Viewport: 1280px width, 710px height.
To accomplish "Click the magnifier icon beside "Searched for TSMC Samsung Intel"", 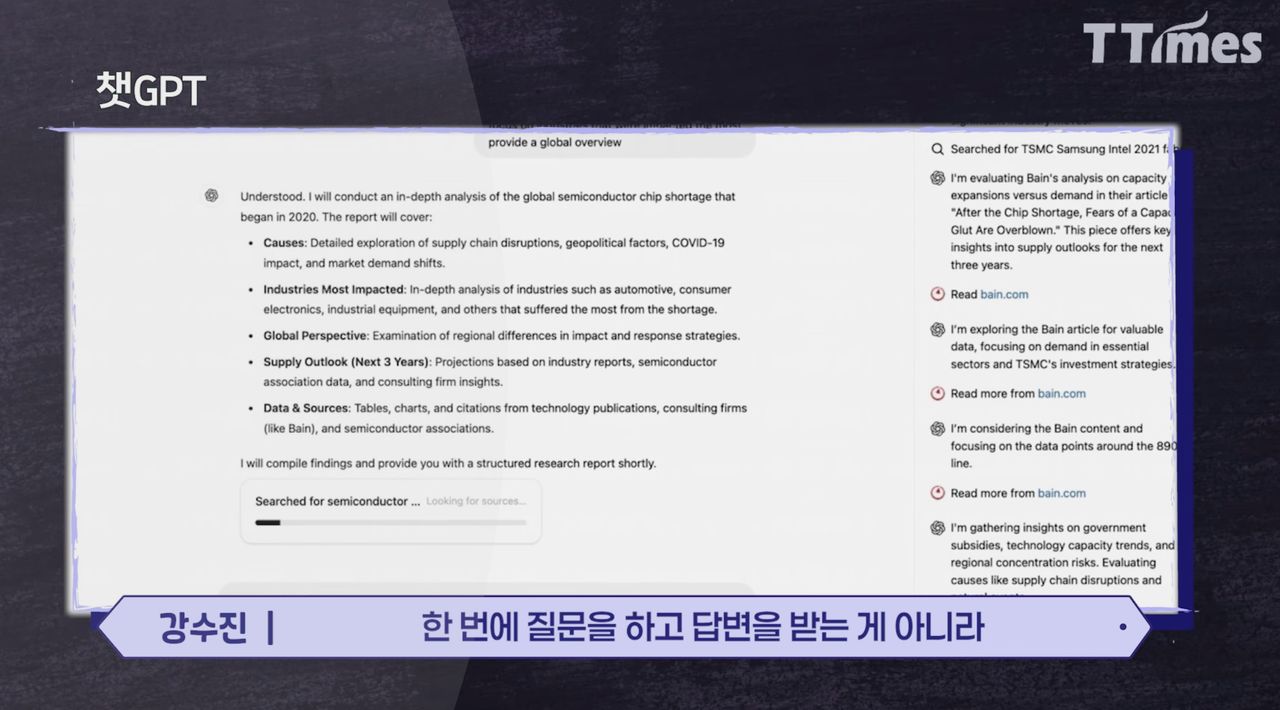I will pos(937,149).
